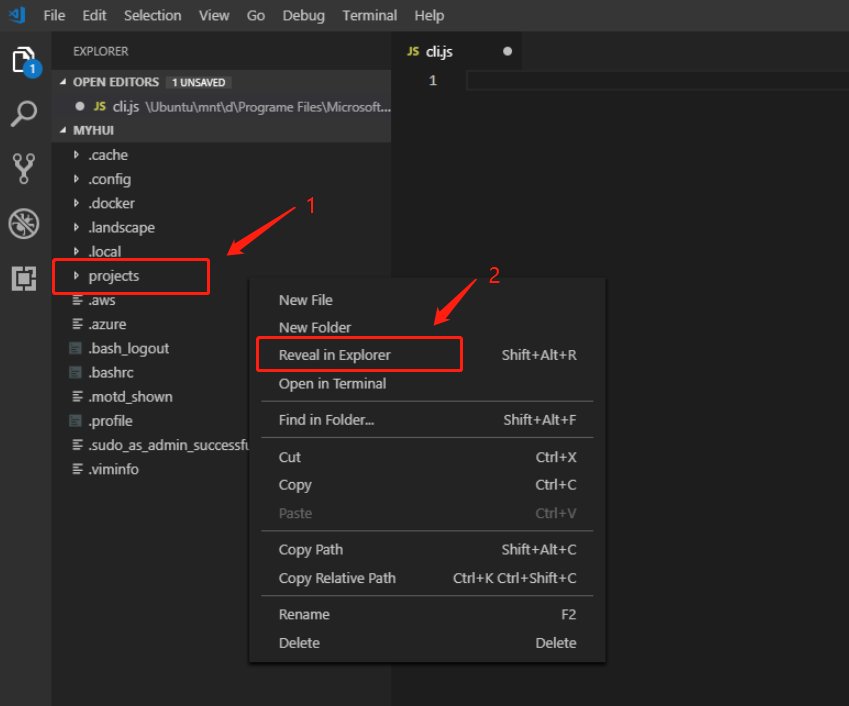
Task: Collapse the MYHUI workspace section
Action: [65, 130]
